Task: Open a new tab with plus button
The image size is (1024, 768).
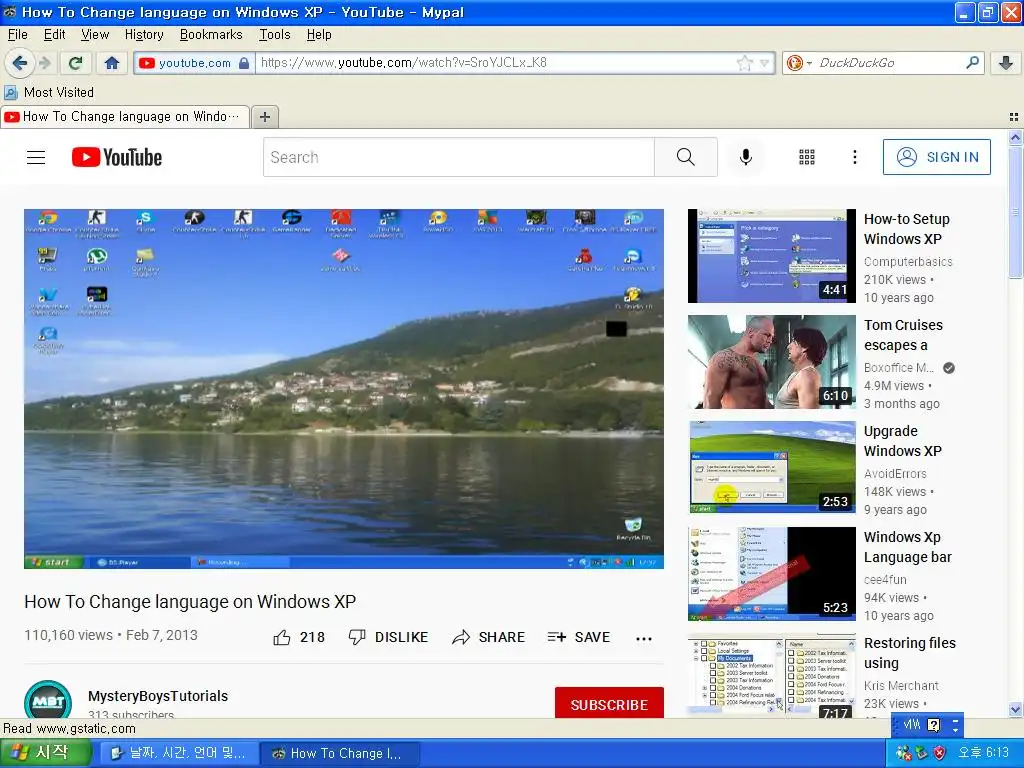Action: [x=264, y=116]
